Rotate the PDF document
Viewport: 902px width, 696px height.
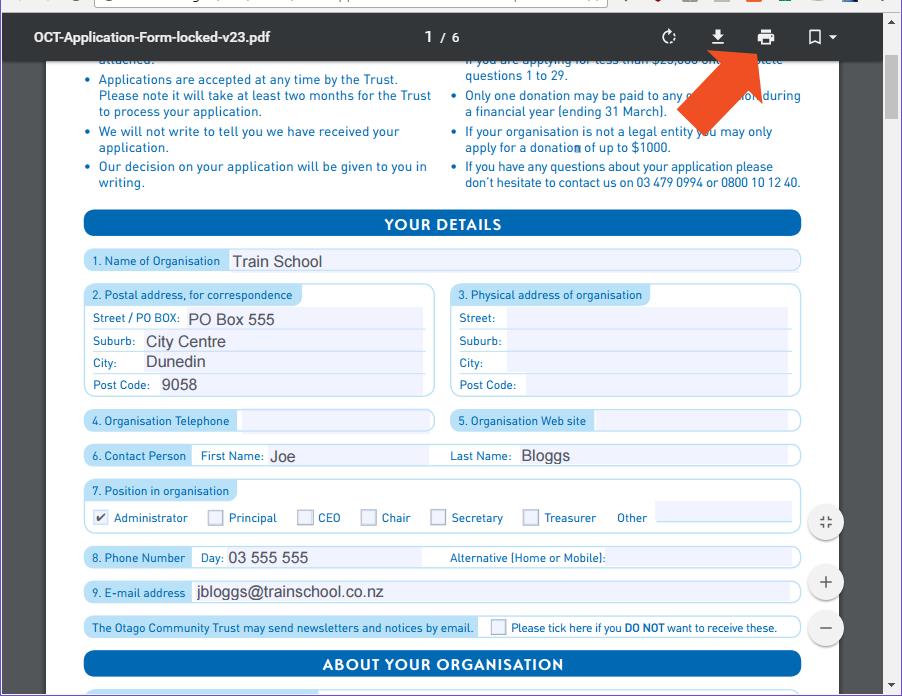[668, 36]
